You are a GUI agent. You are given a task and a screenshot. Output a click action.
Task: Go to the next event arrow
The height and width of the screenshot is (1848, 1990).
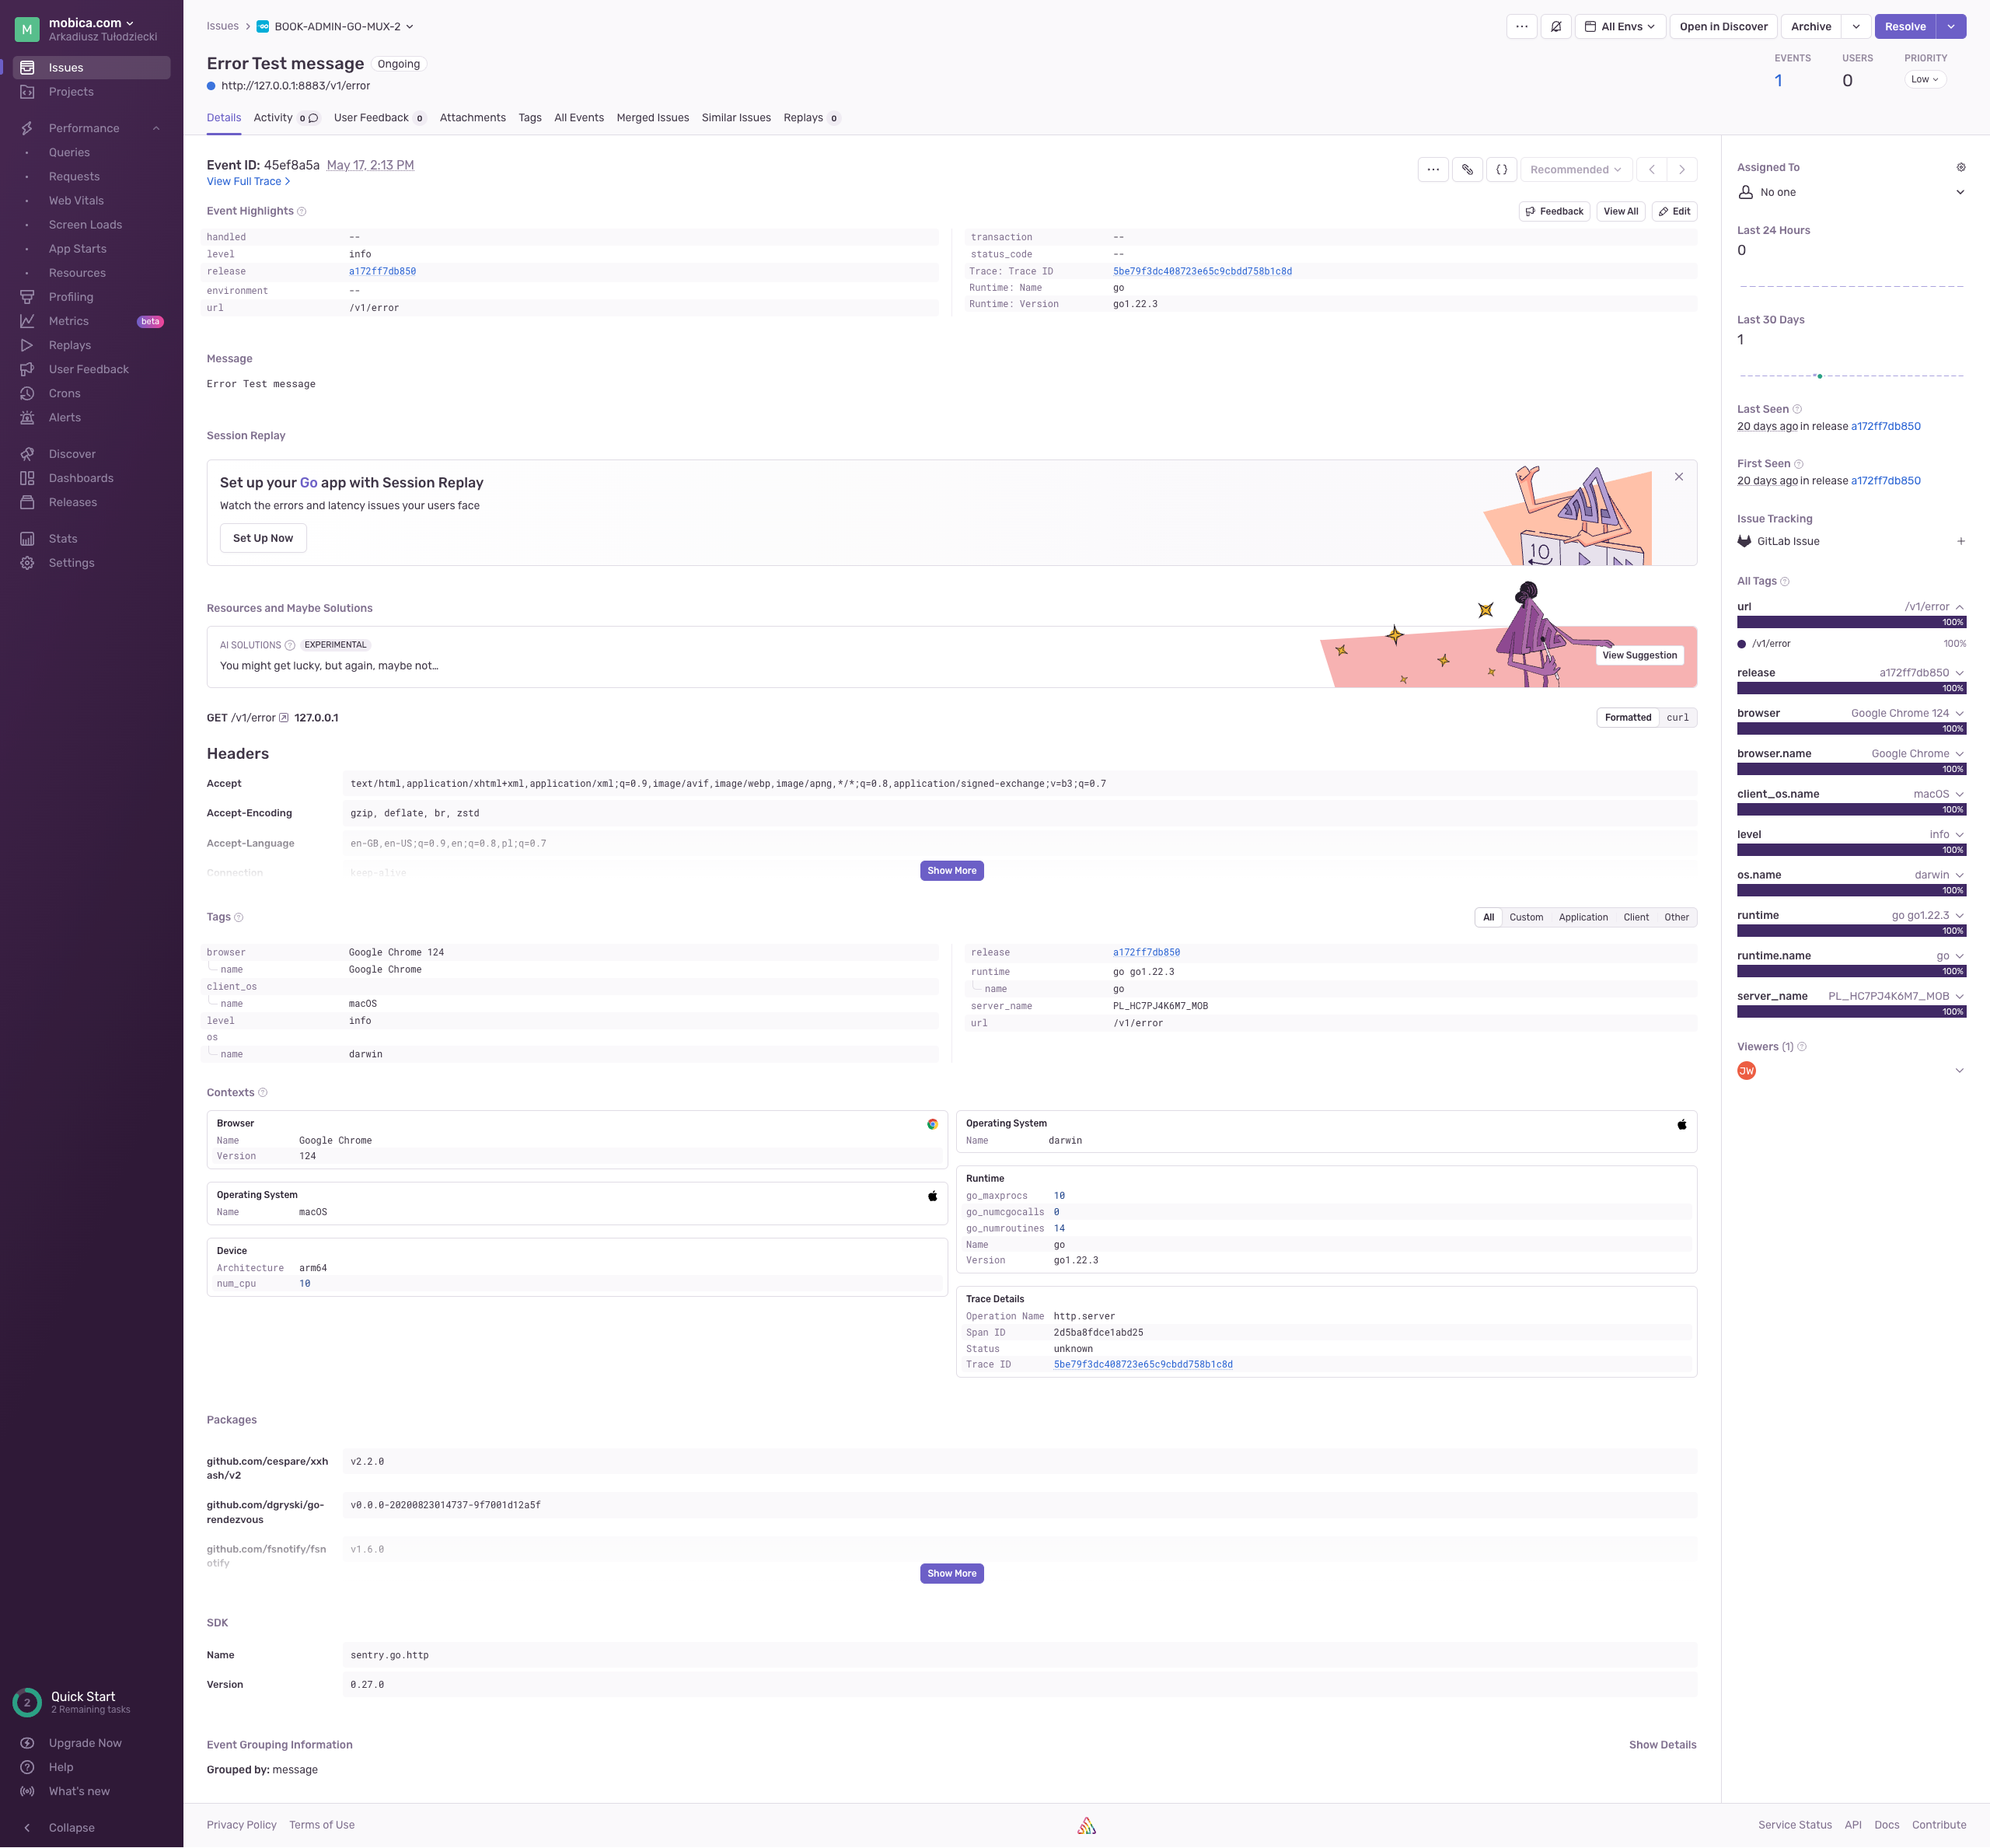(1682, 170)
